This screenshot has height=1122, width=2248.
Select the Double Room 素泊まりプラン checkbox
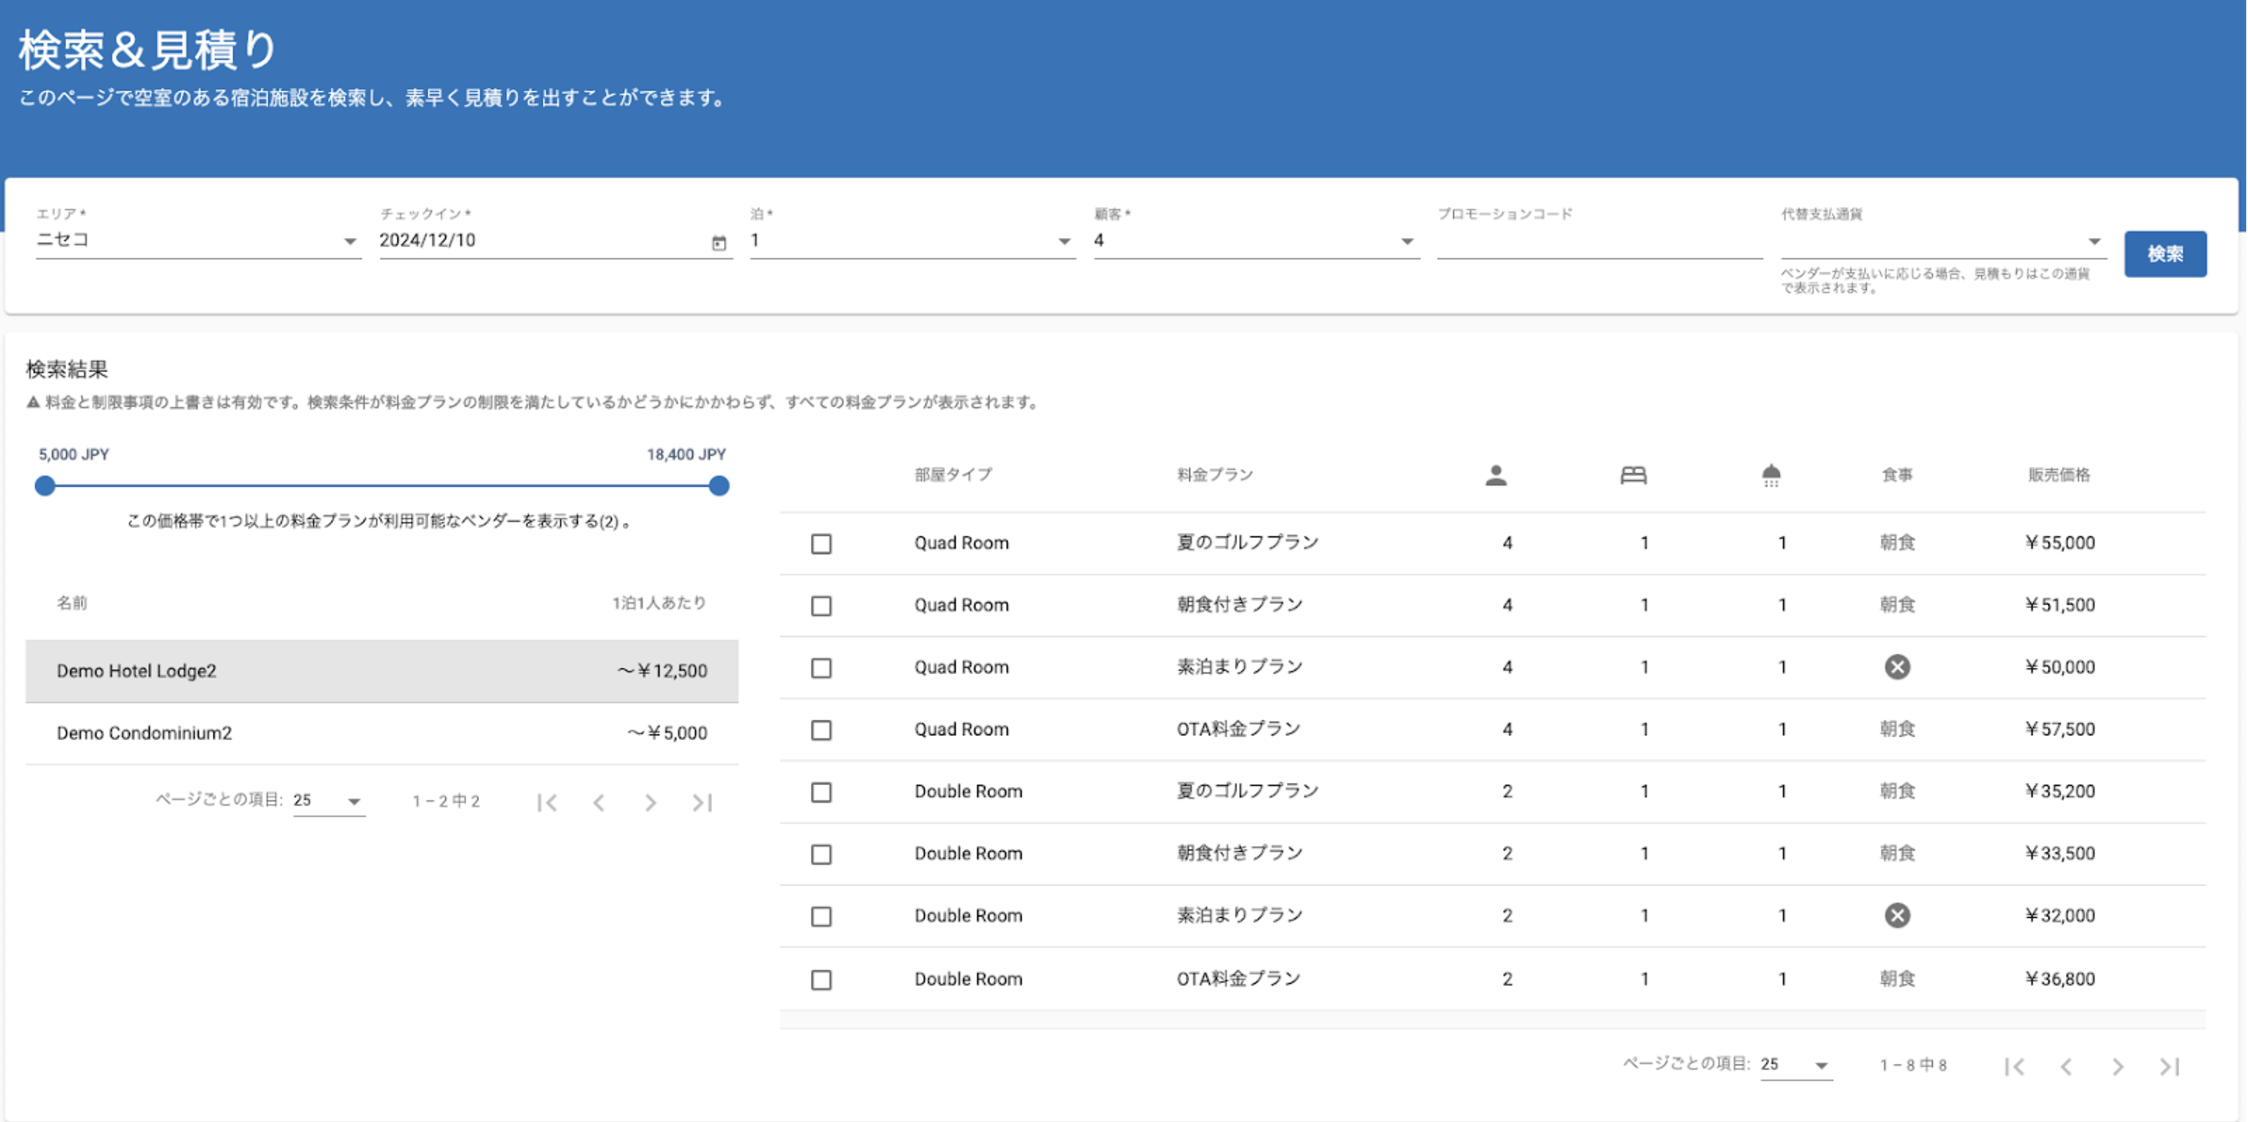821,916
